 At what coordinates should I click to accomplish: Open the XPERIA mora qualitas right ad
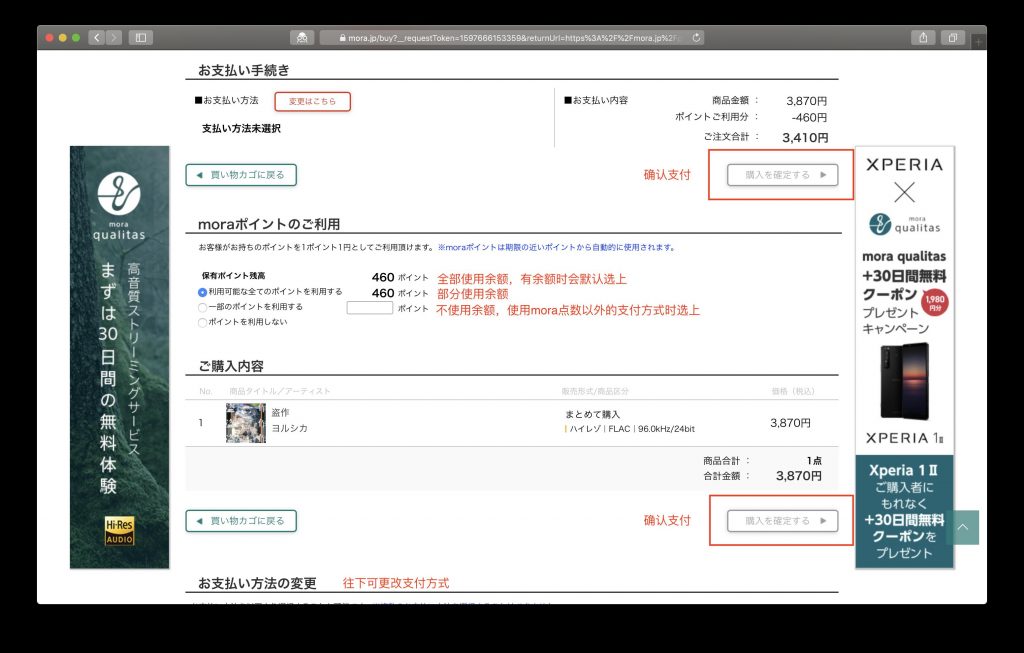[904, 357]
